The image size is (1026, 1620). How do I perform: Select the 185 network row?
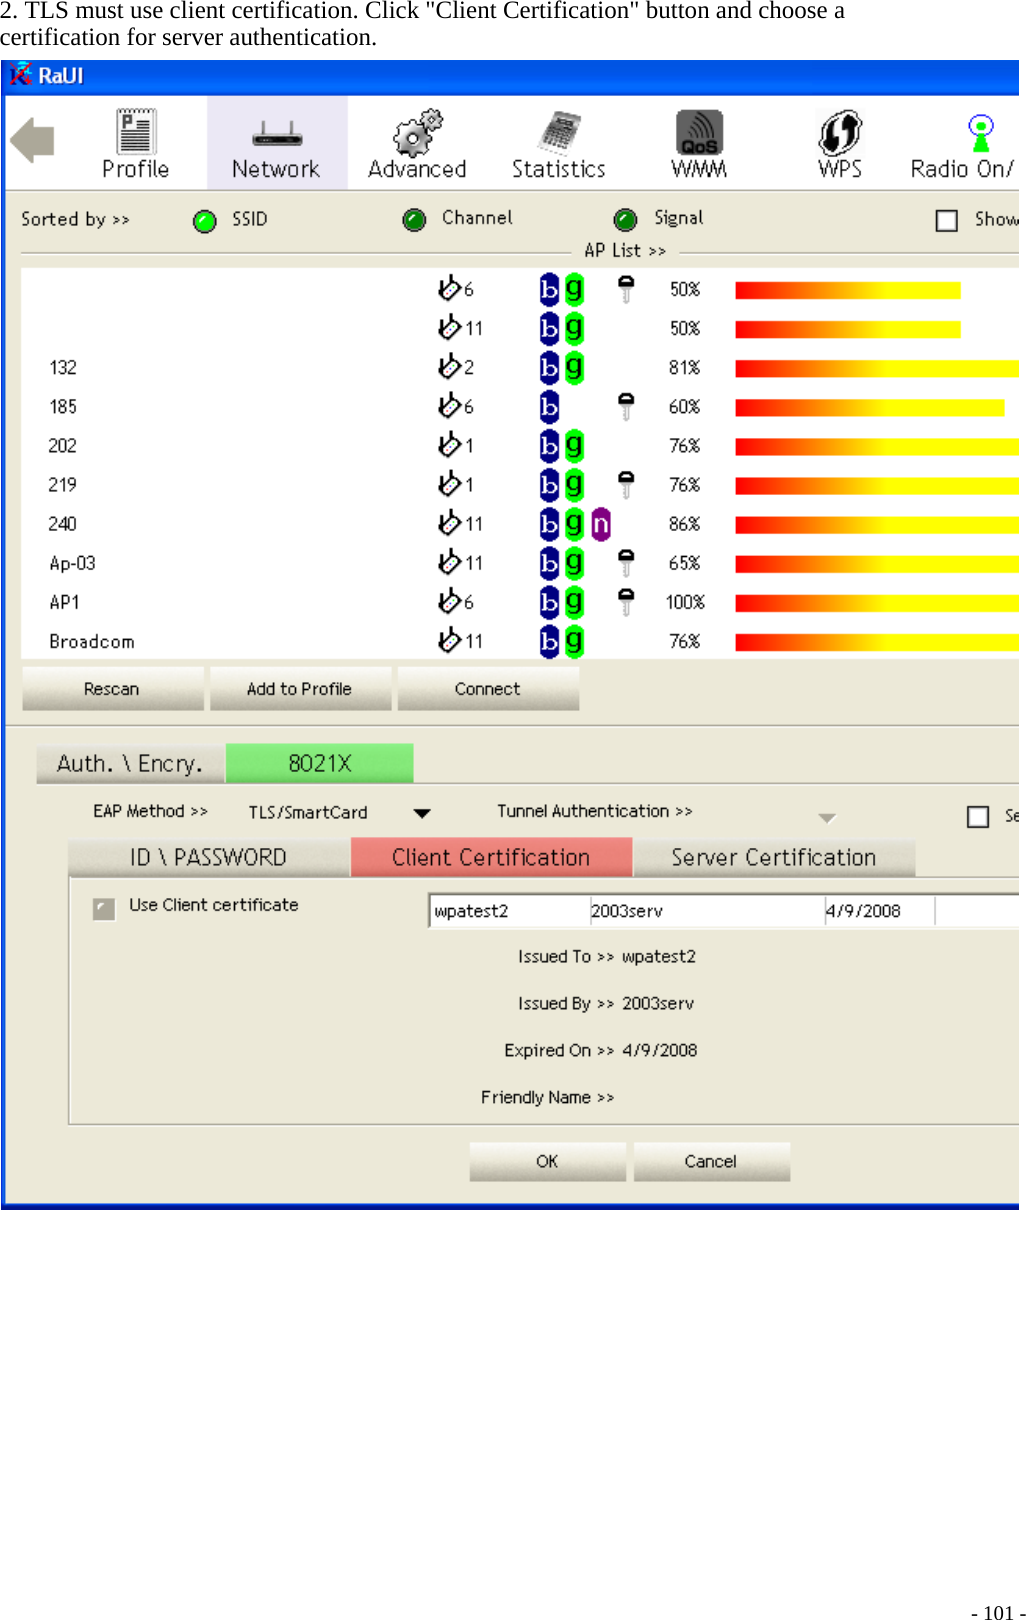pos(520,407)
